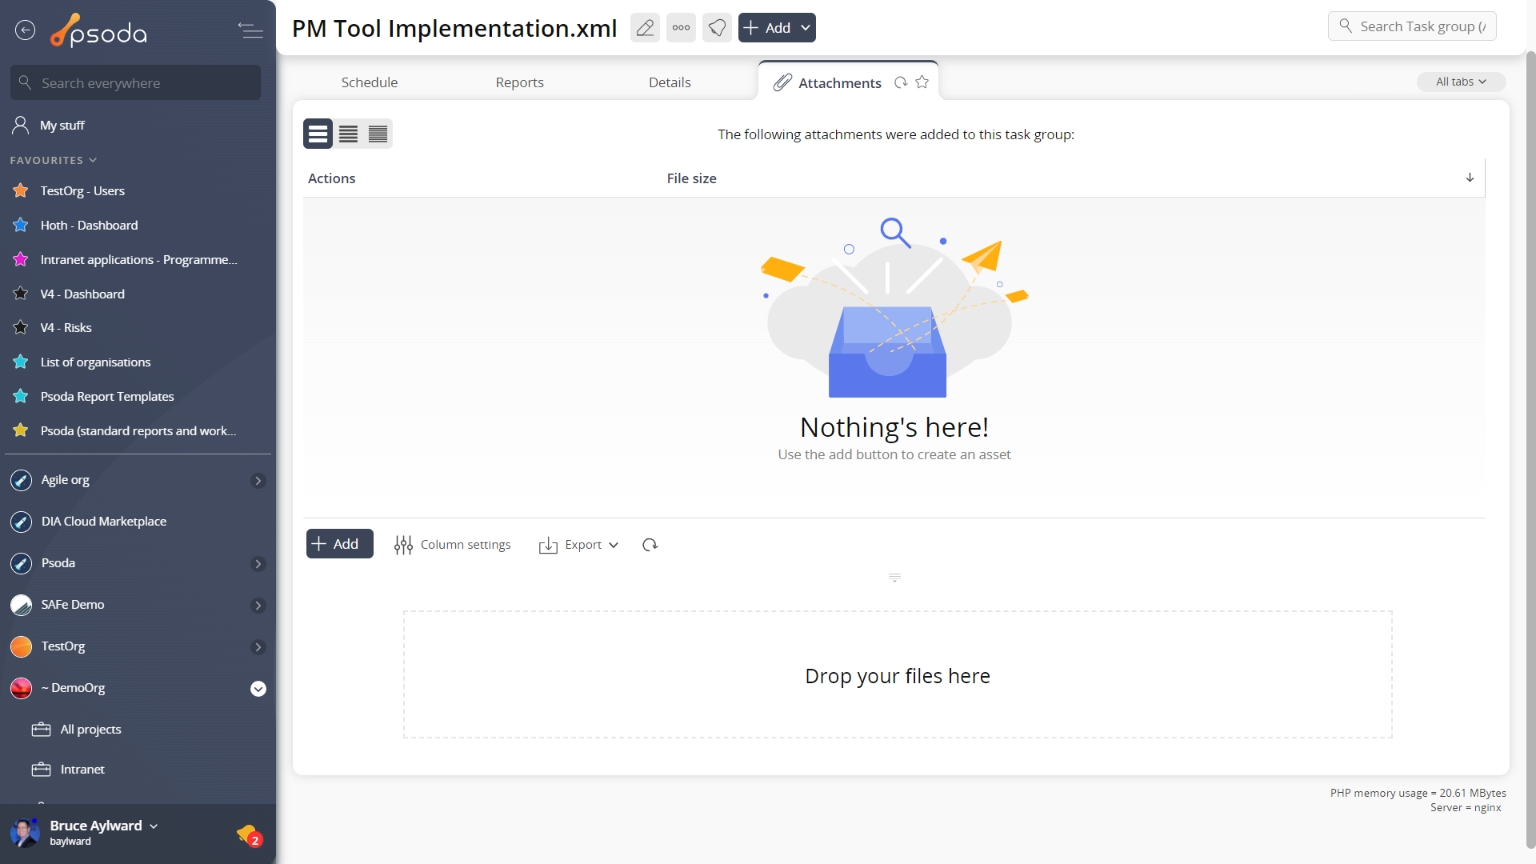Click the pink star beside Intranet applications
The height and width of the screenshot is (864, 1536).
tap(20, 259)
